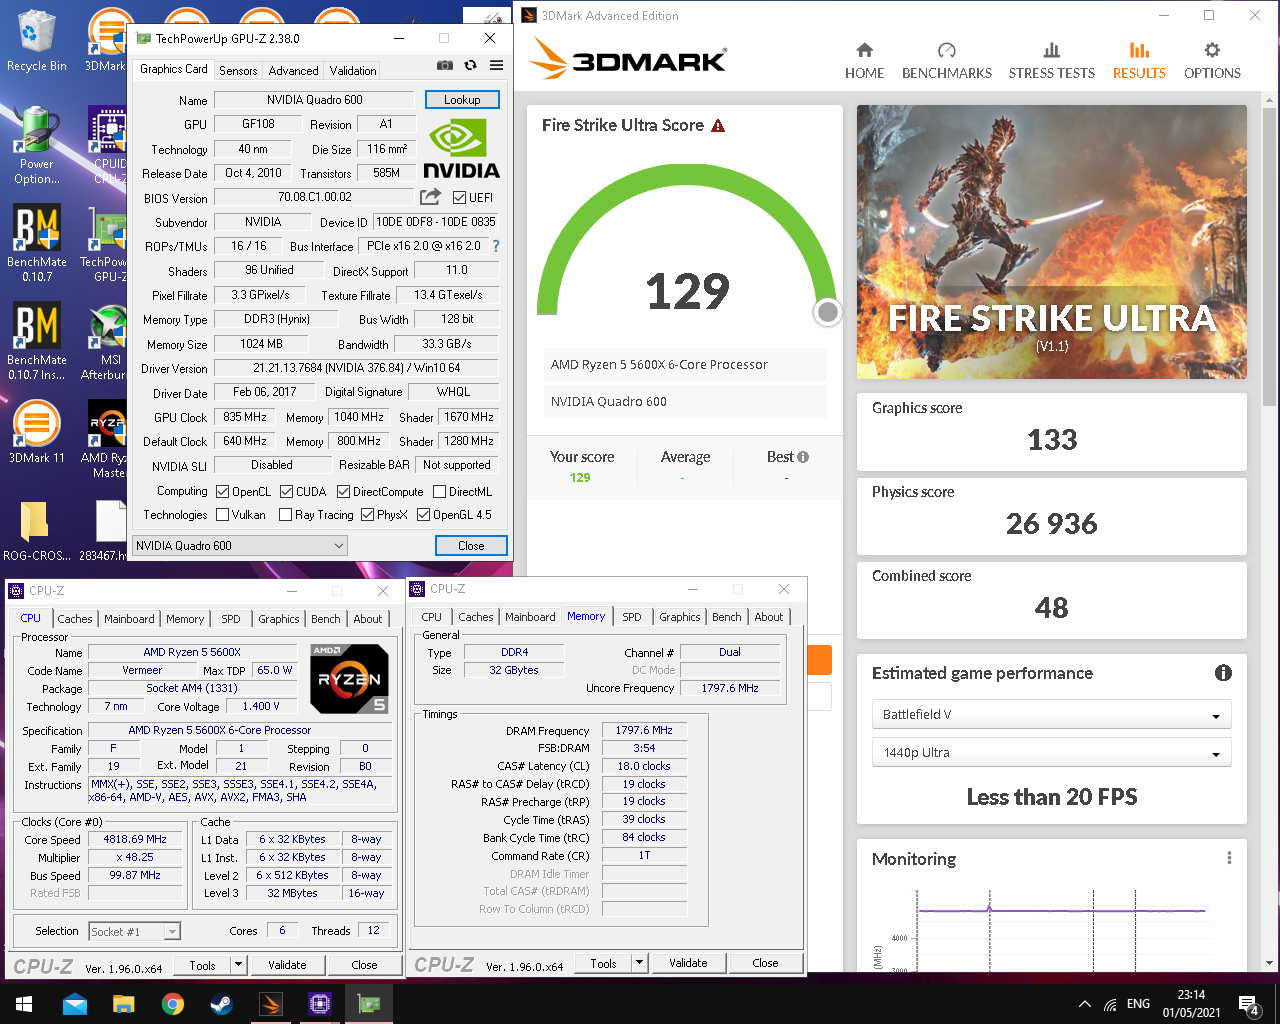1280x1024 pixels.
Task: Click the score gauge end marker knob
Action: click(x=827, y=312)
